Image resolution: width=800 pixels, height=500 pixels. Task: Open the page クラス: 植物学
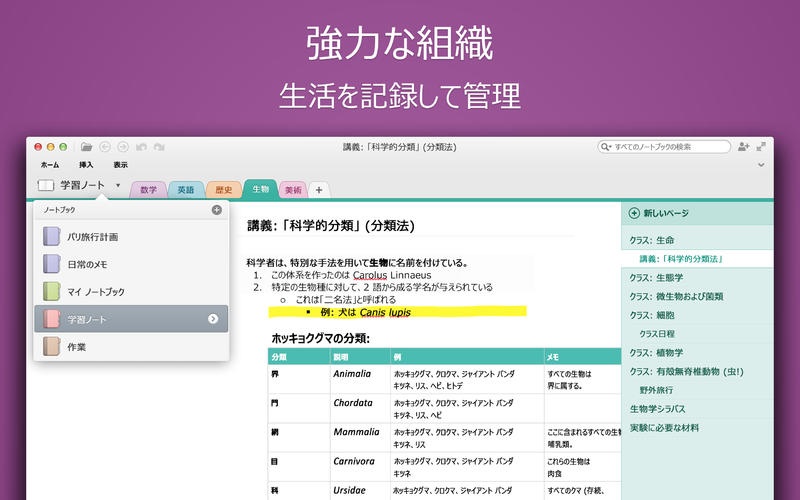697,353
